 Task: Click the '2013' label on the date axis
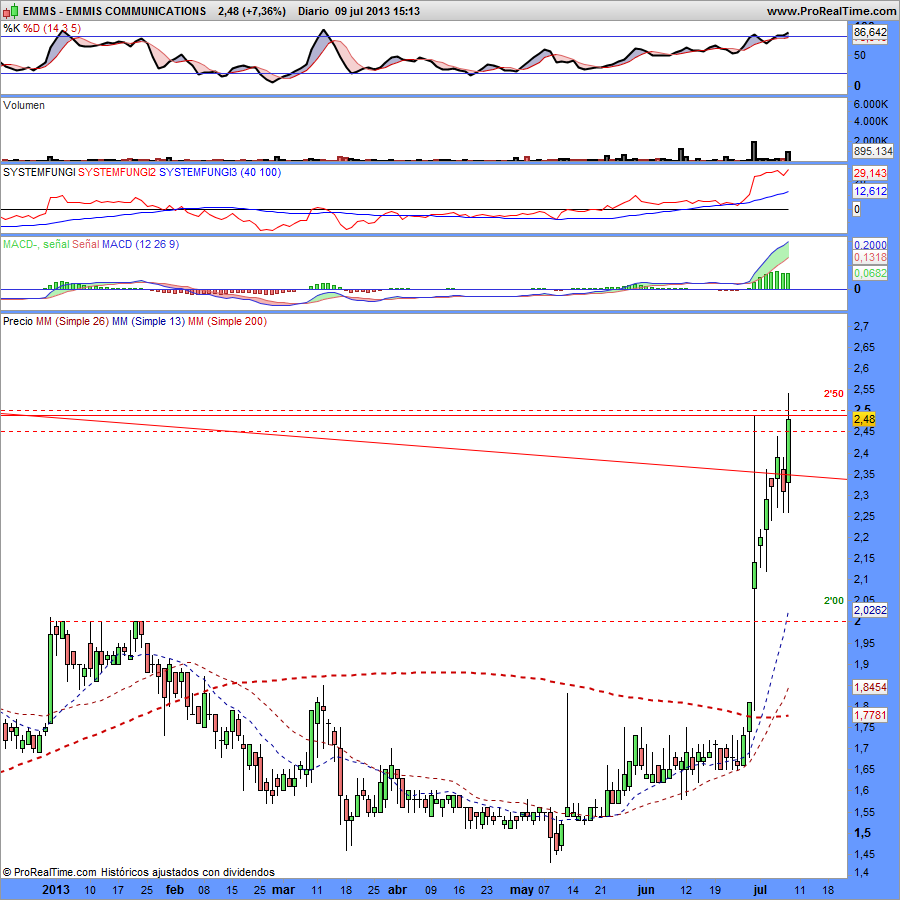(x=56, y=890)
